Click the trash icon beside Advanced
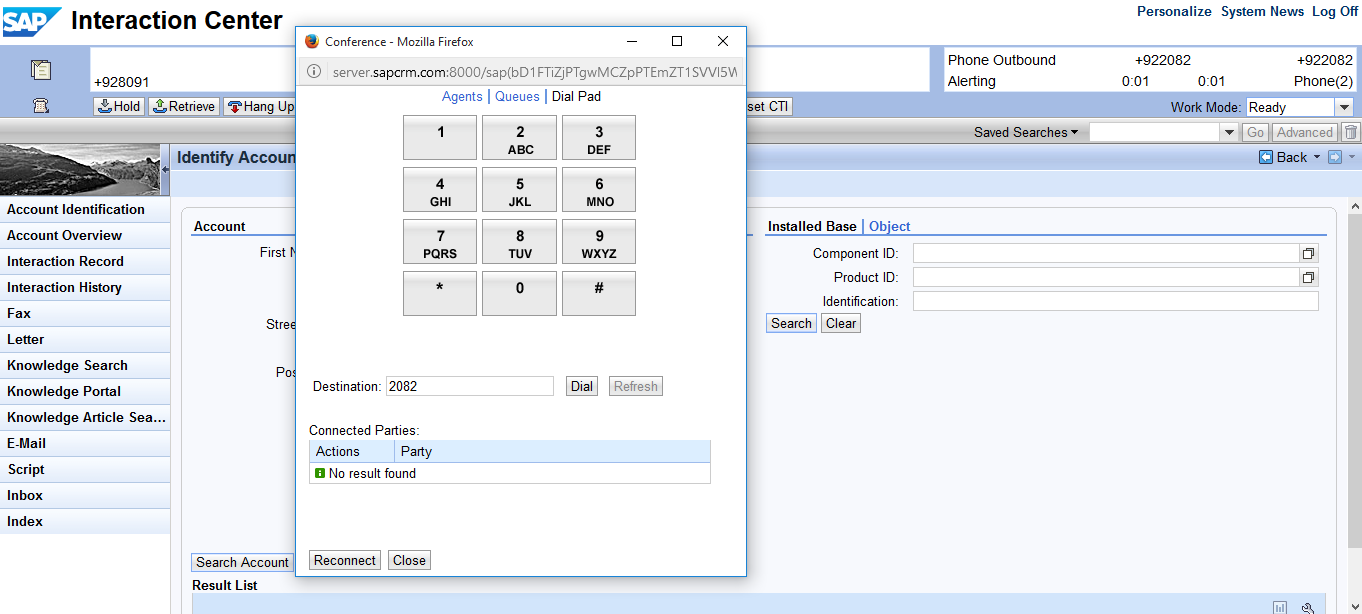The height and width of the screenshot is (614, 1362). click(x=1350, y=132)
